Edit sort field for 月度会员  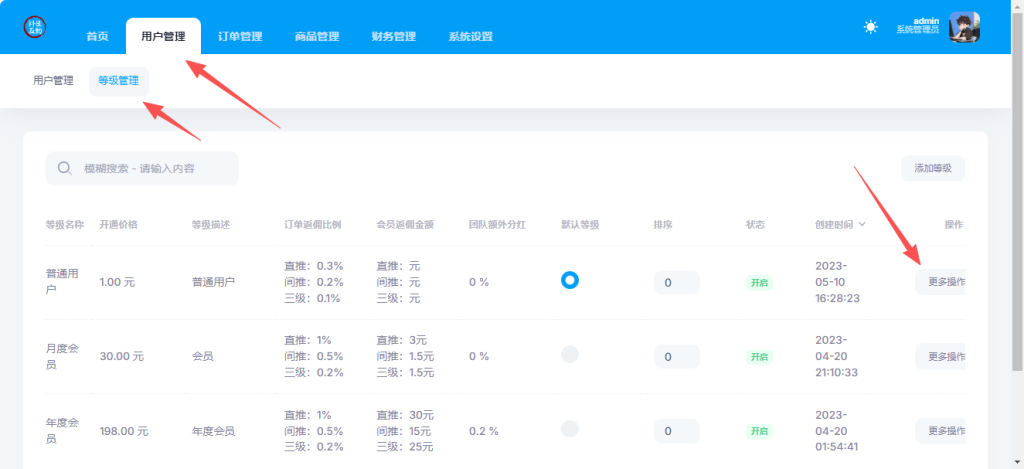677,357
